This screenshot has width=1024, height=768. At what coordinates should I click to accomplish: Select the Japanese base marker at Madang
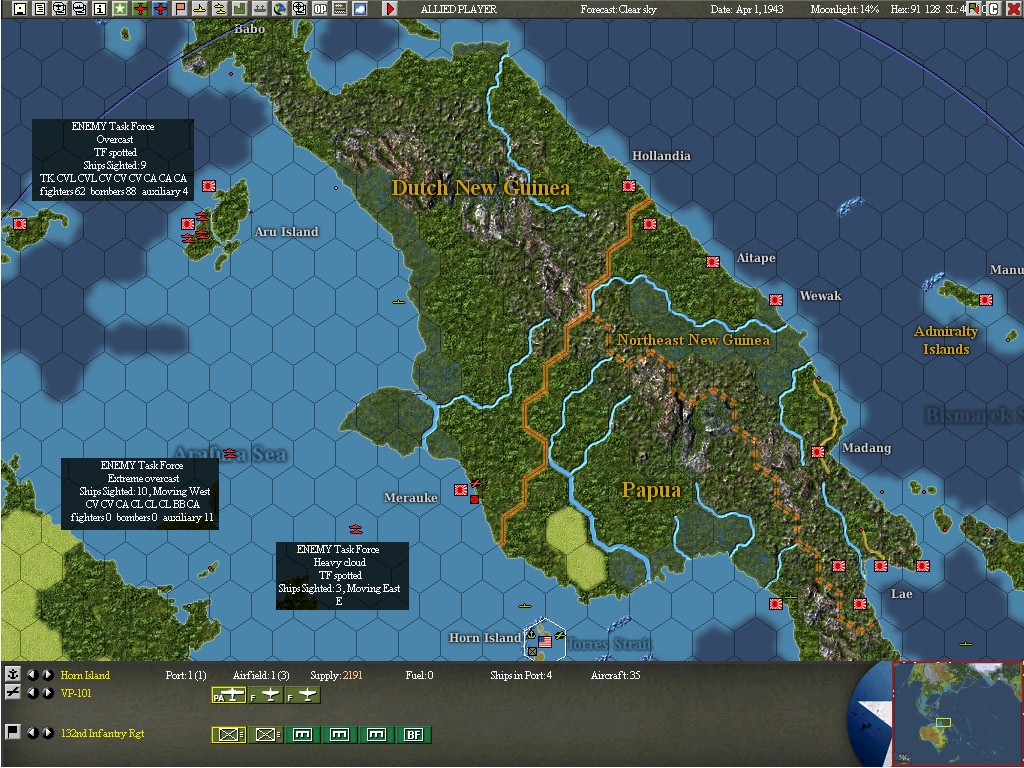coord(818,452)
